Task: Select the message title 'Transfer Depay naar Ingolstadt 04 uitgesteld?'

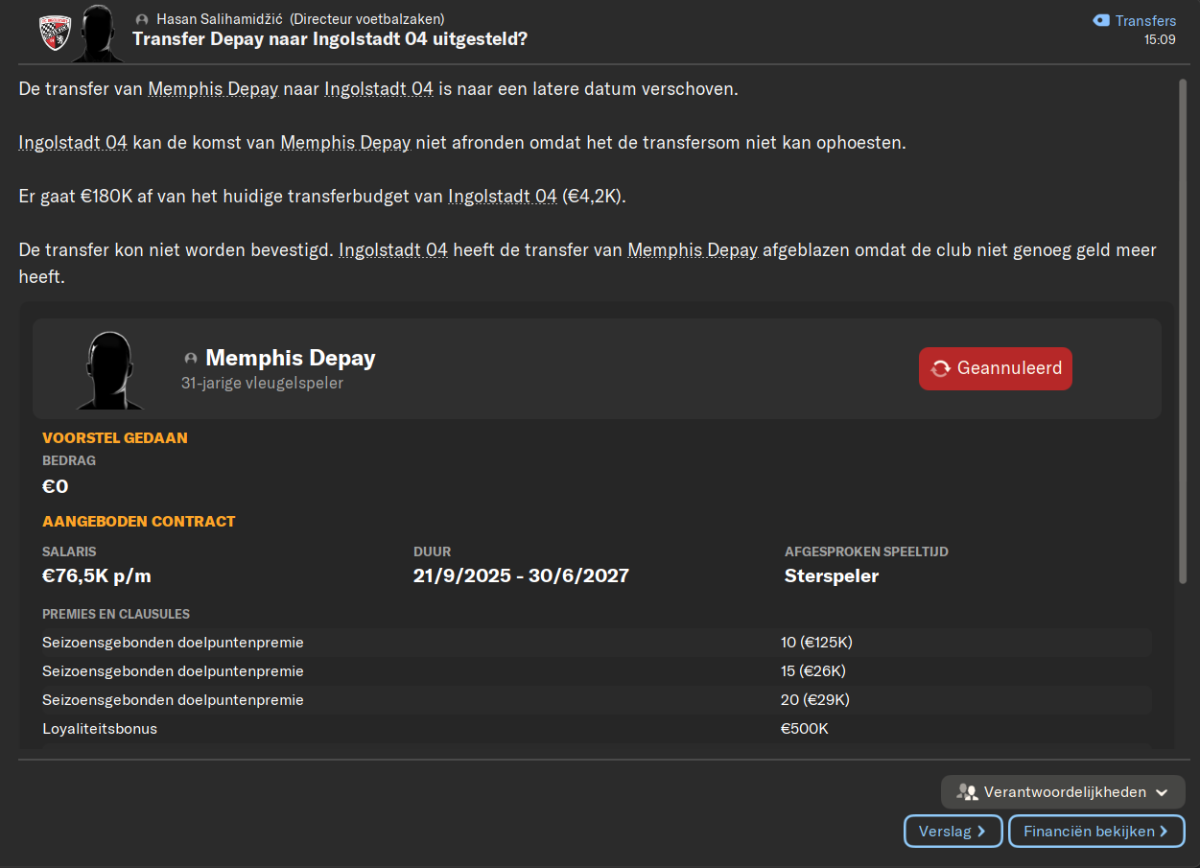Action: coord(330,39)
